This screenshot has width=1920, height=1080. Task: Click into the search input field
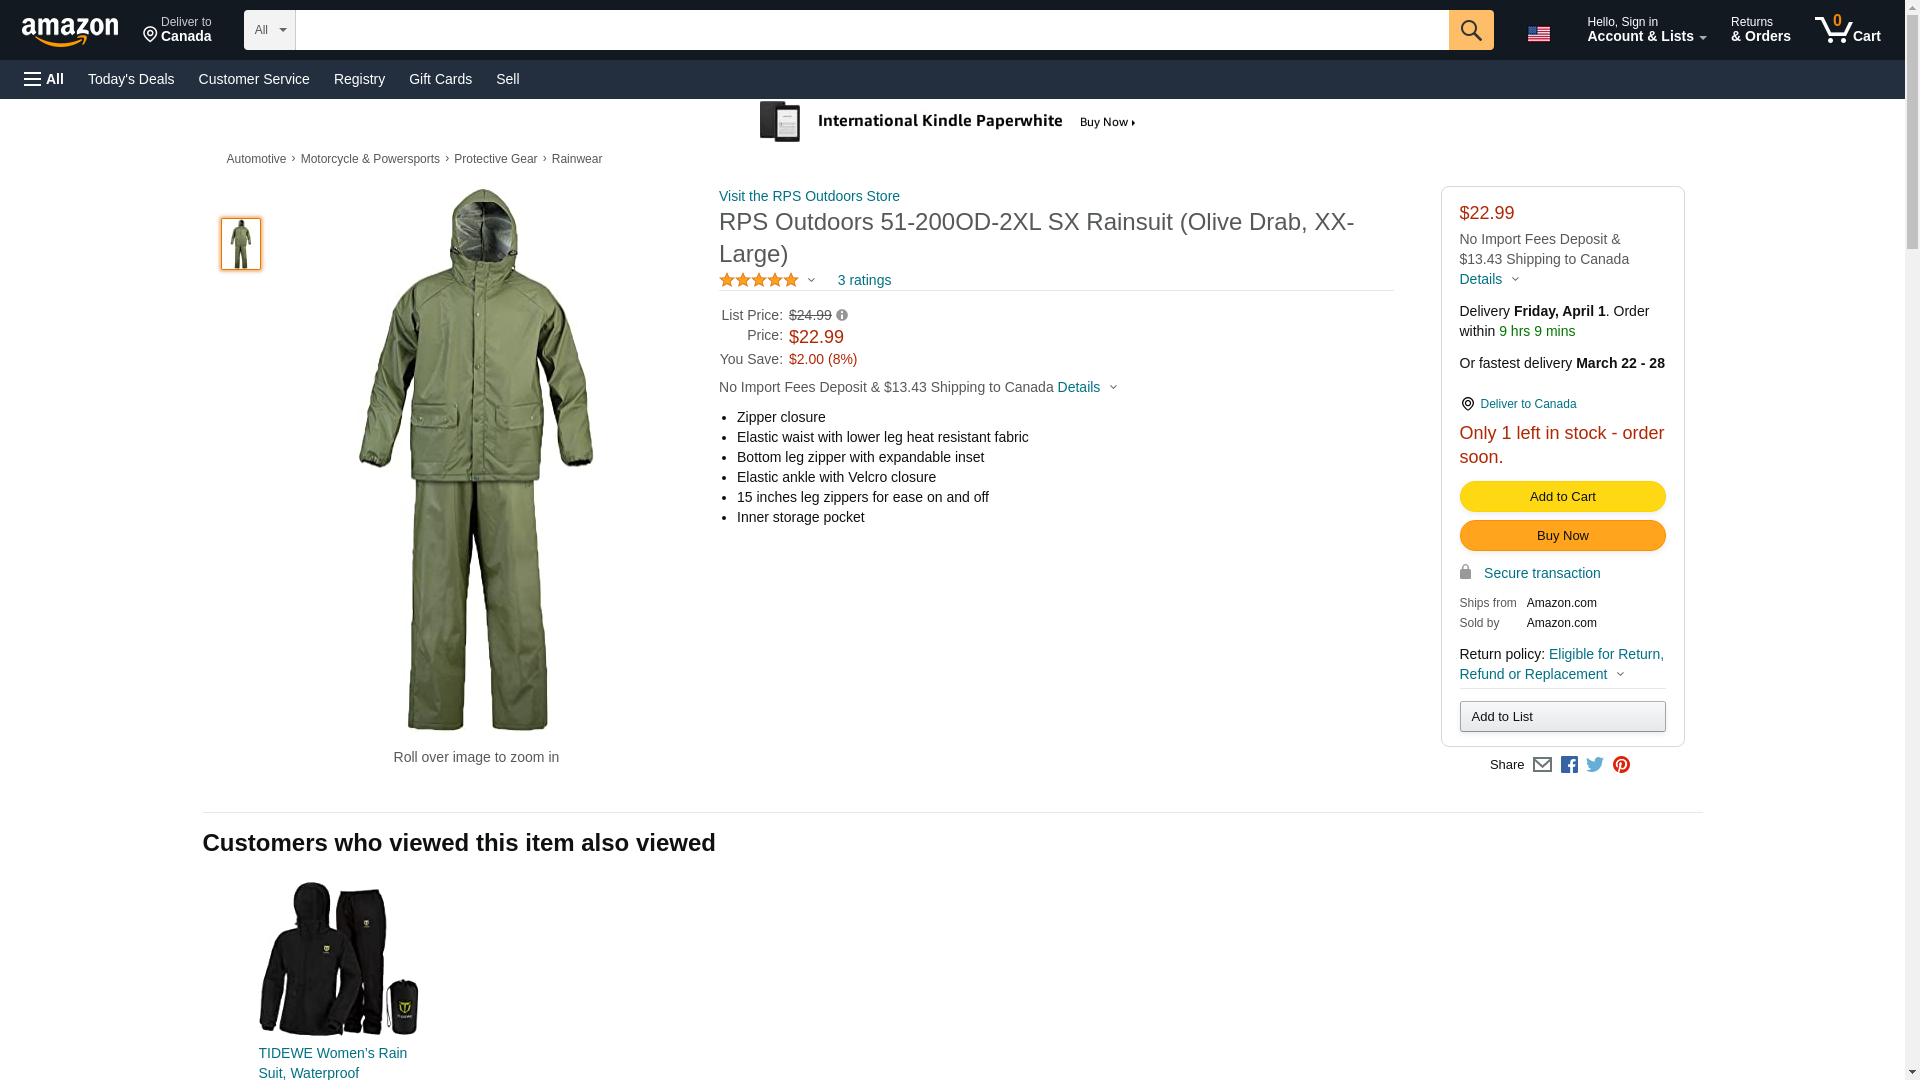[x=870, y=30]
